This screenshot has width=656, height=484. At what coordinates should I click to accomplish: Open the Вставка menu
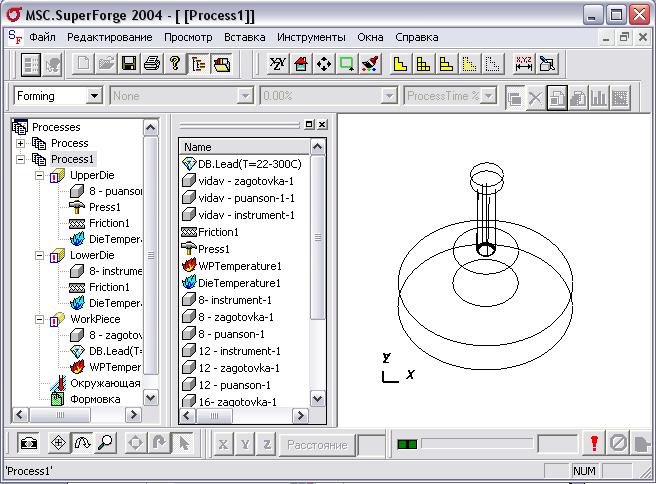(x=245, y=37)
